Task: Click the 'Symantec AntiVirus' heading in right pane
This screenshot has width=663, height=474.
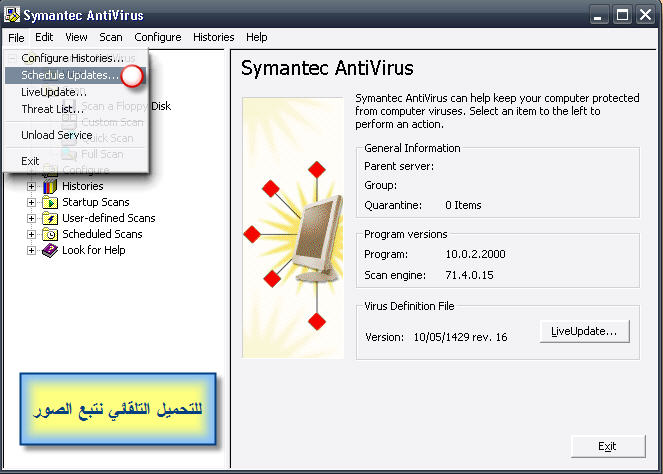Action: click(x=327, y=68)
